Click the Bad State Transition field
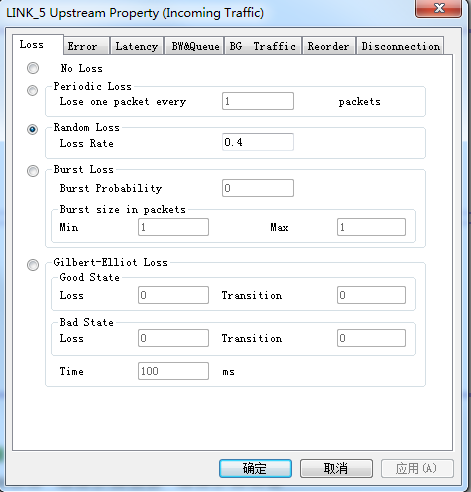 [x=371, y=338]
